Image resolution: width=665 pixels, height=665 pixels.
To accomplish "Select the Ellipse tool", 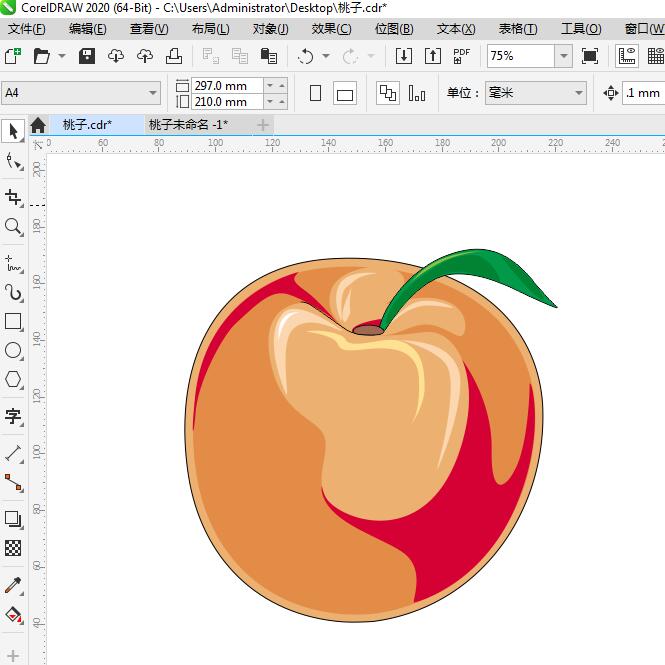I will point(13,351).
